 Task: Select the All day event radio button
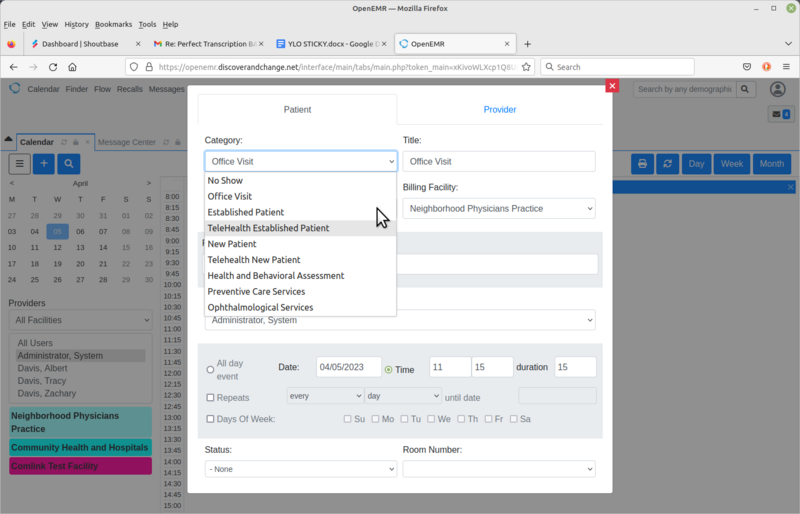click(210, 369)
